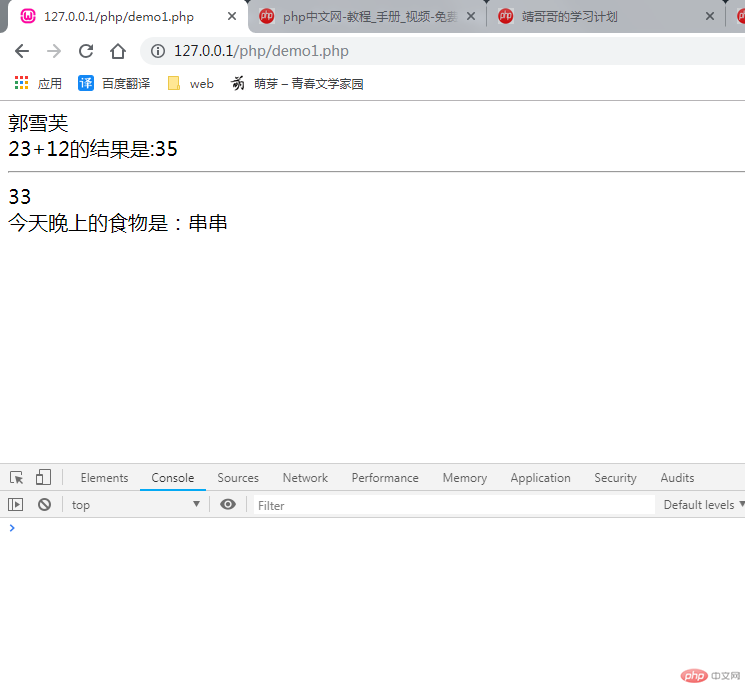Open the web bookmarks folder

(x=191, y=84)
